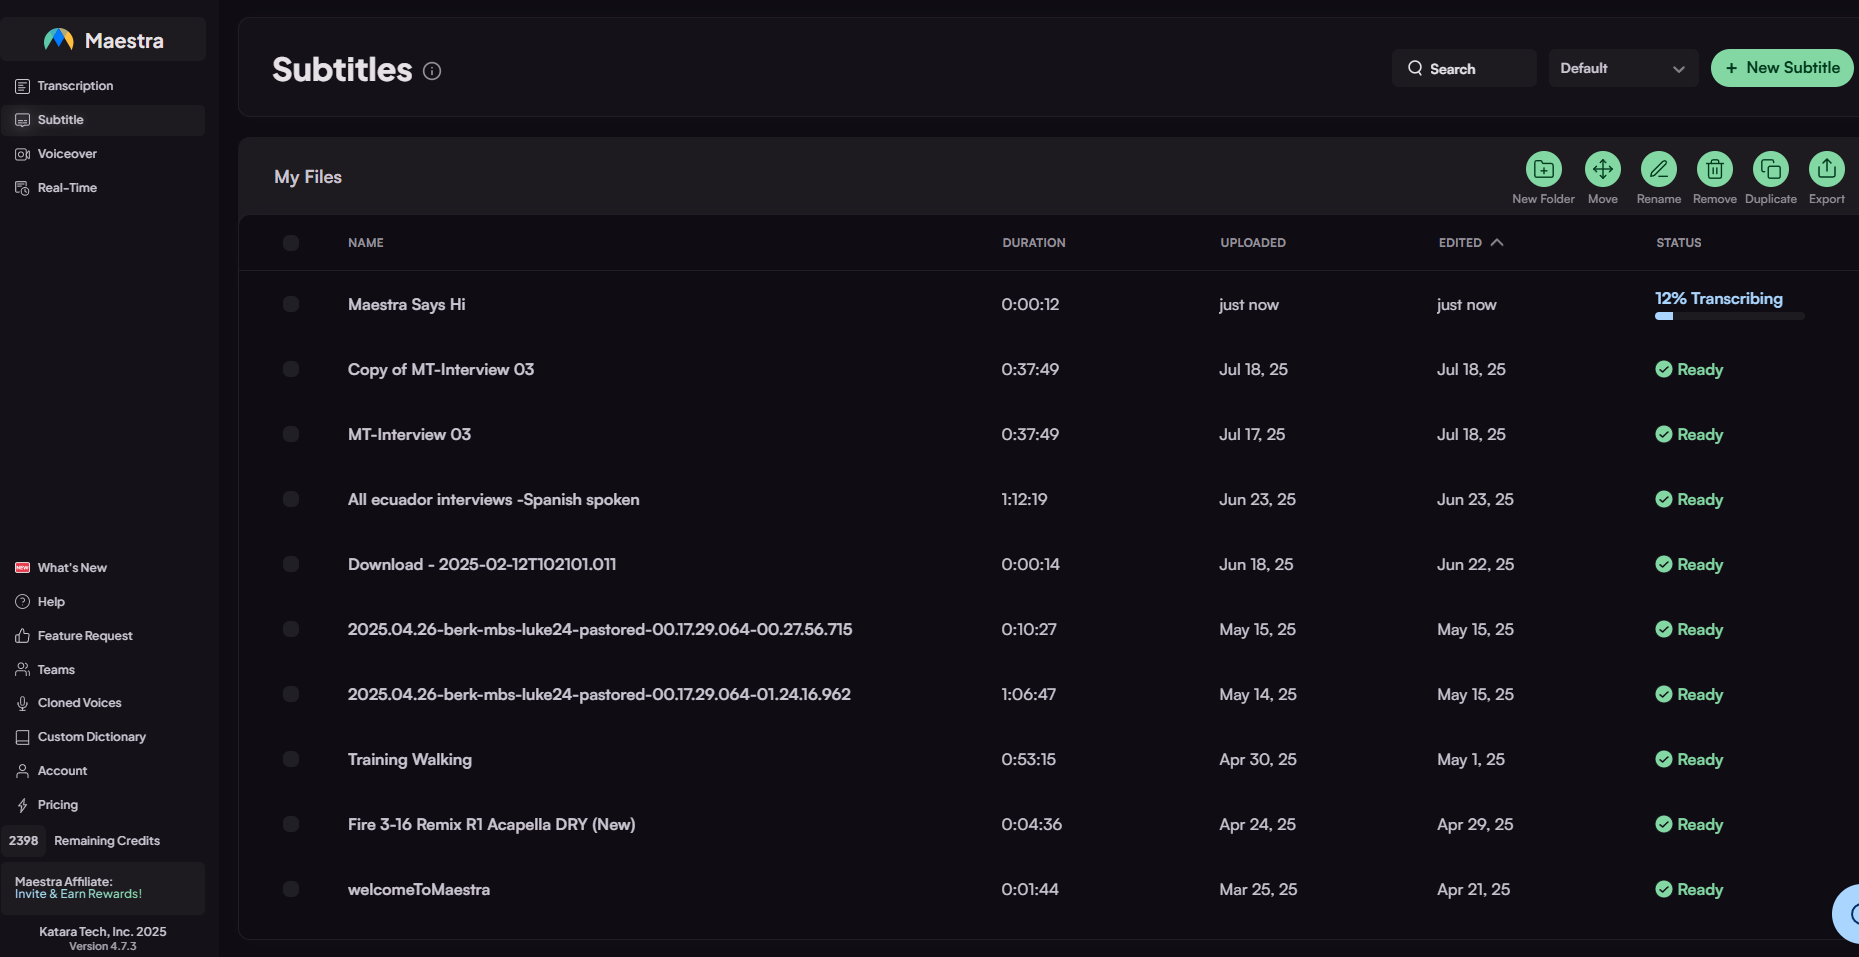1859x957 pixels.
Task: Click the Duplicate file icon
Action: coord(1770,169)
